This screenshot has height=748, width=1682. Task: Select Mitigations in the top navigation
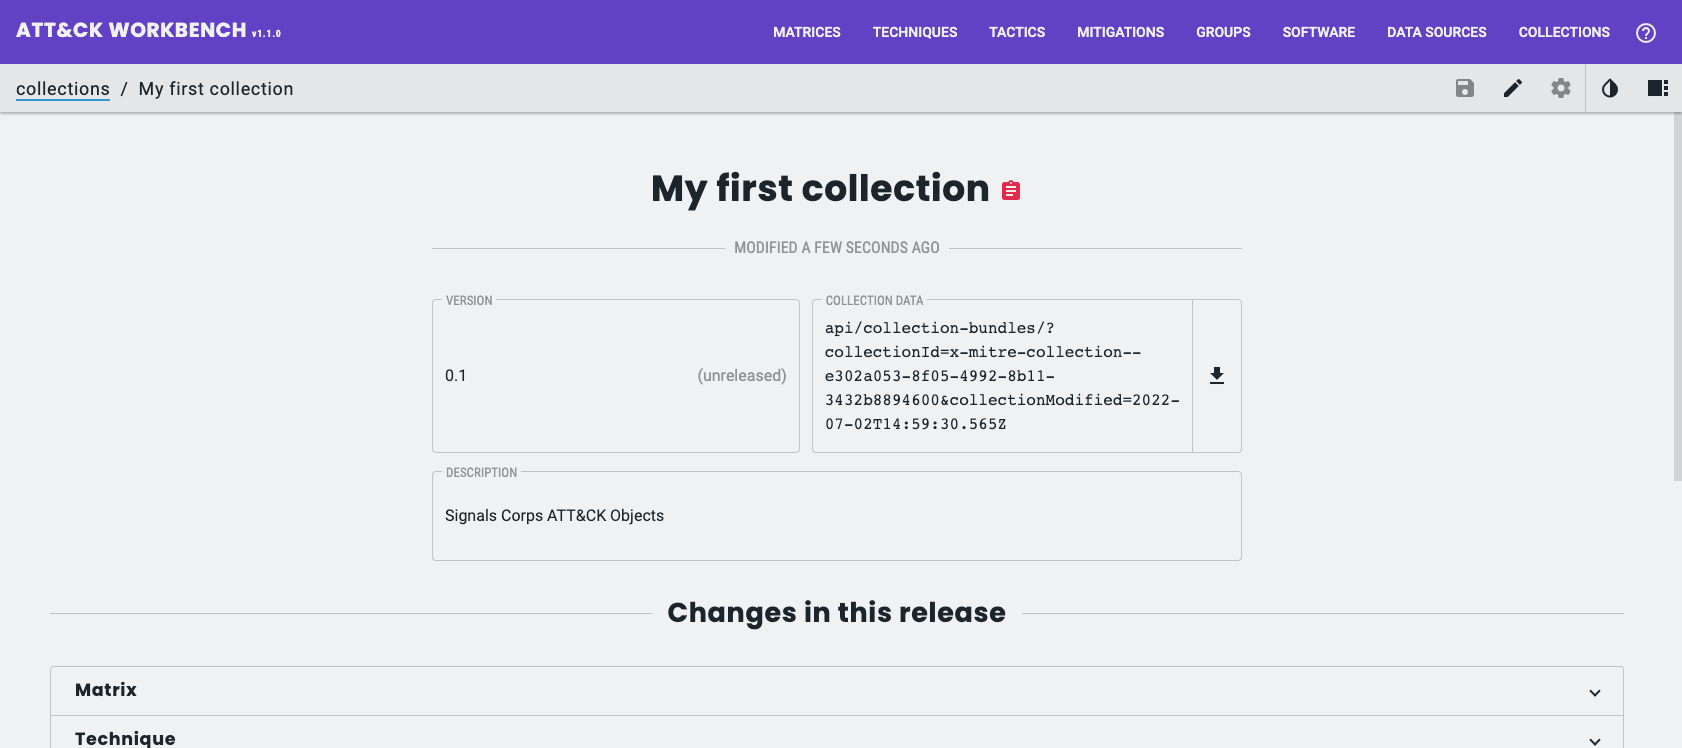(1120, 32)
